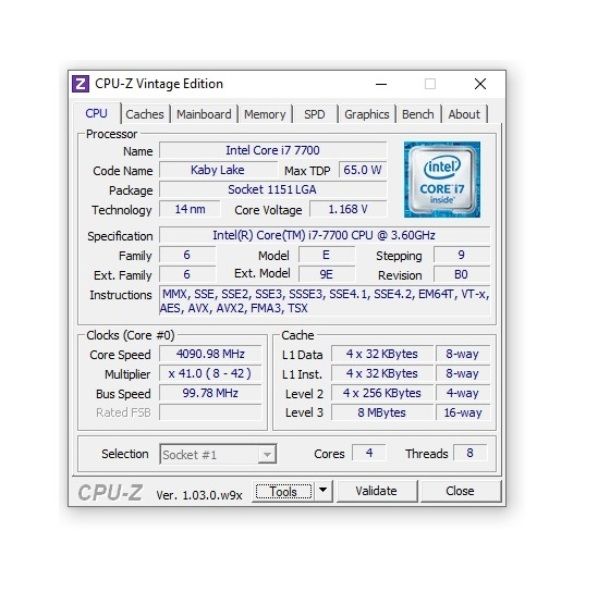Click the Threads value 8
The width and height of the screenshot is (610, 592).
click(470, 453)
